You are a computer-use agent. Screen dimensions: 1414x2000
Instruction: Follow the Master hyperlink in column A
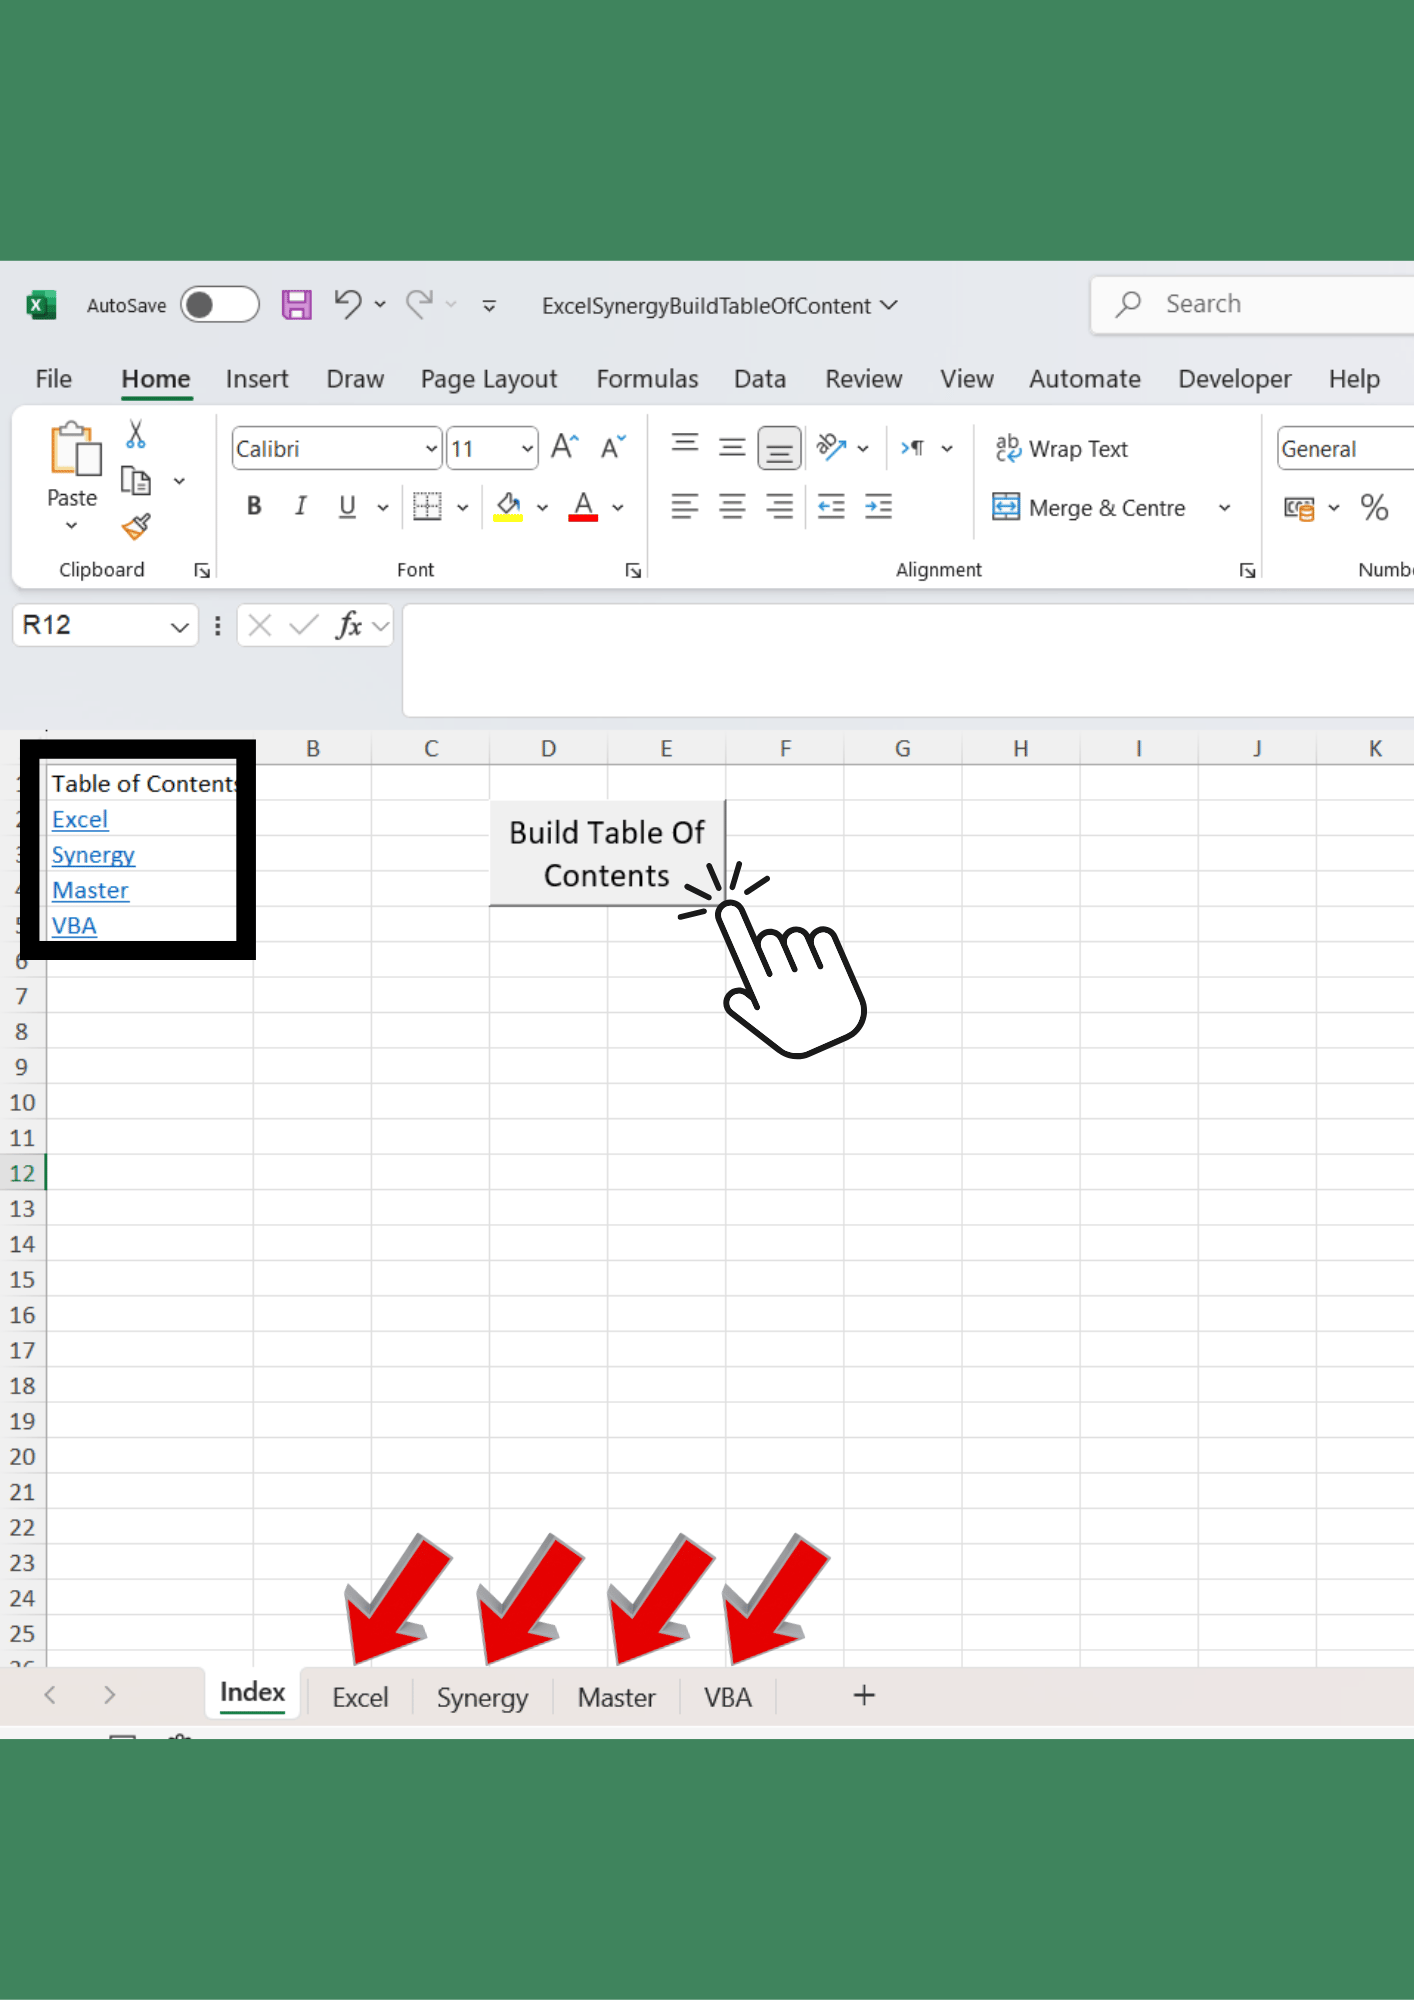point(90,890)
